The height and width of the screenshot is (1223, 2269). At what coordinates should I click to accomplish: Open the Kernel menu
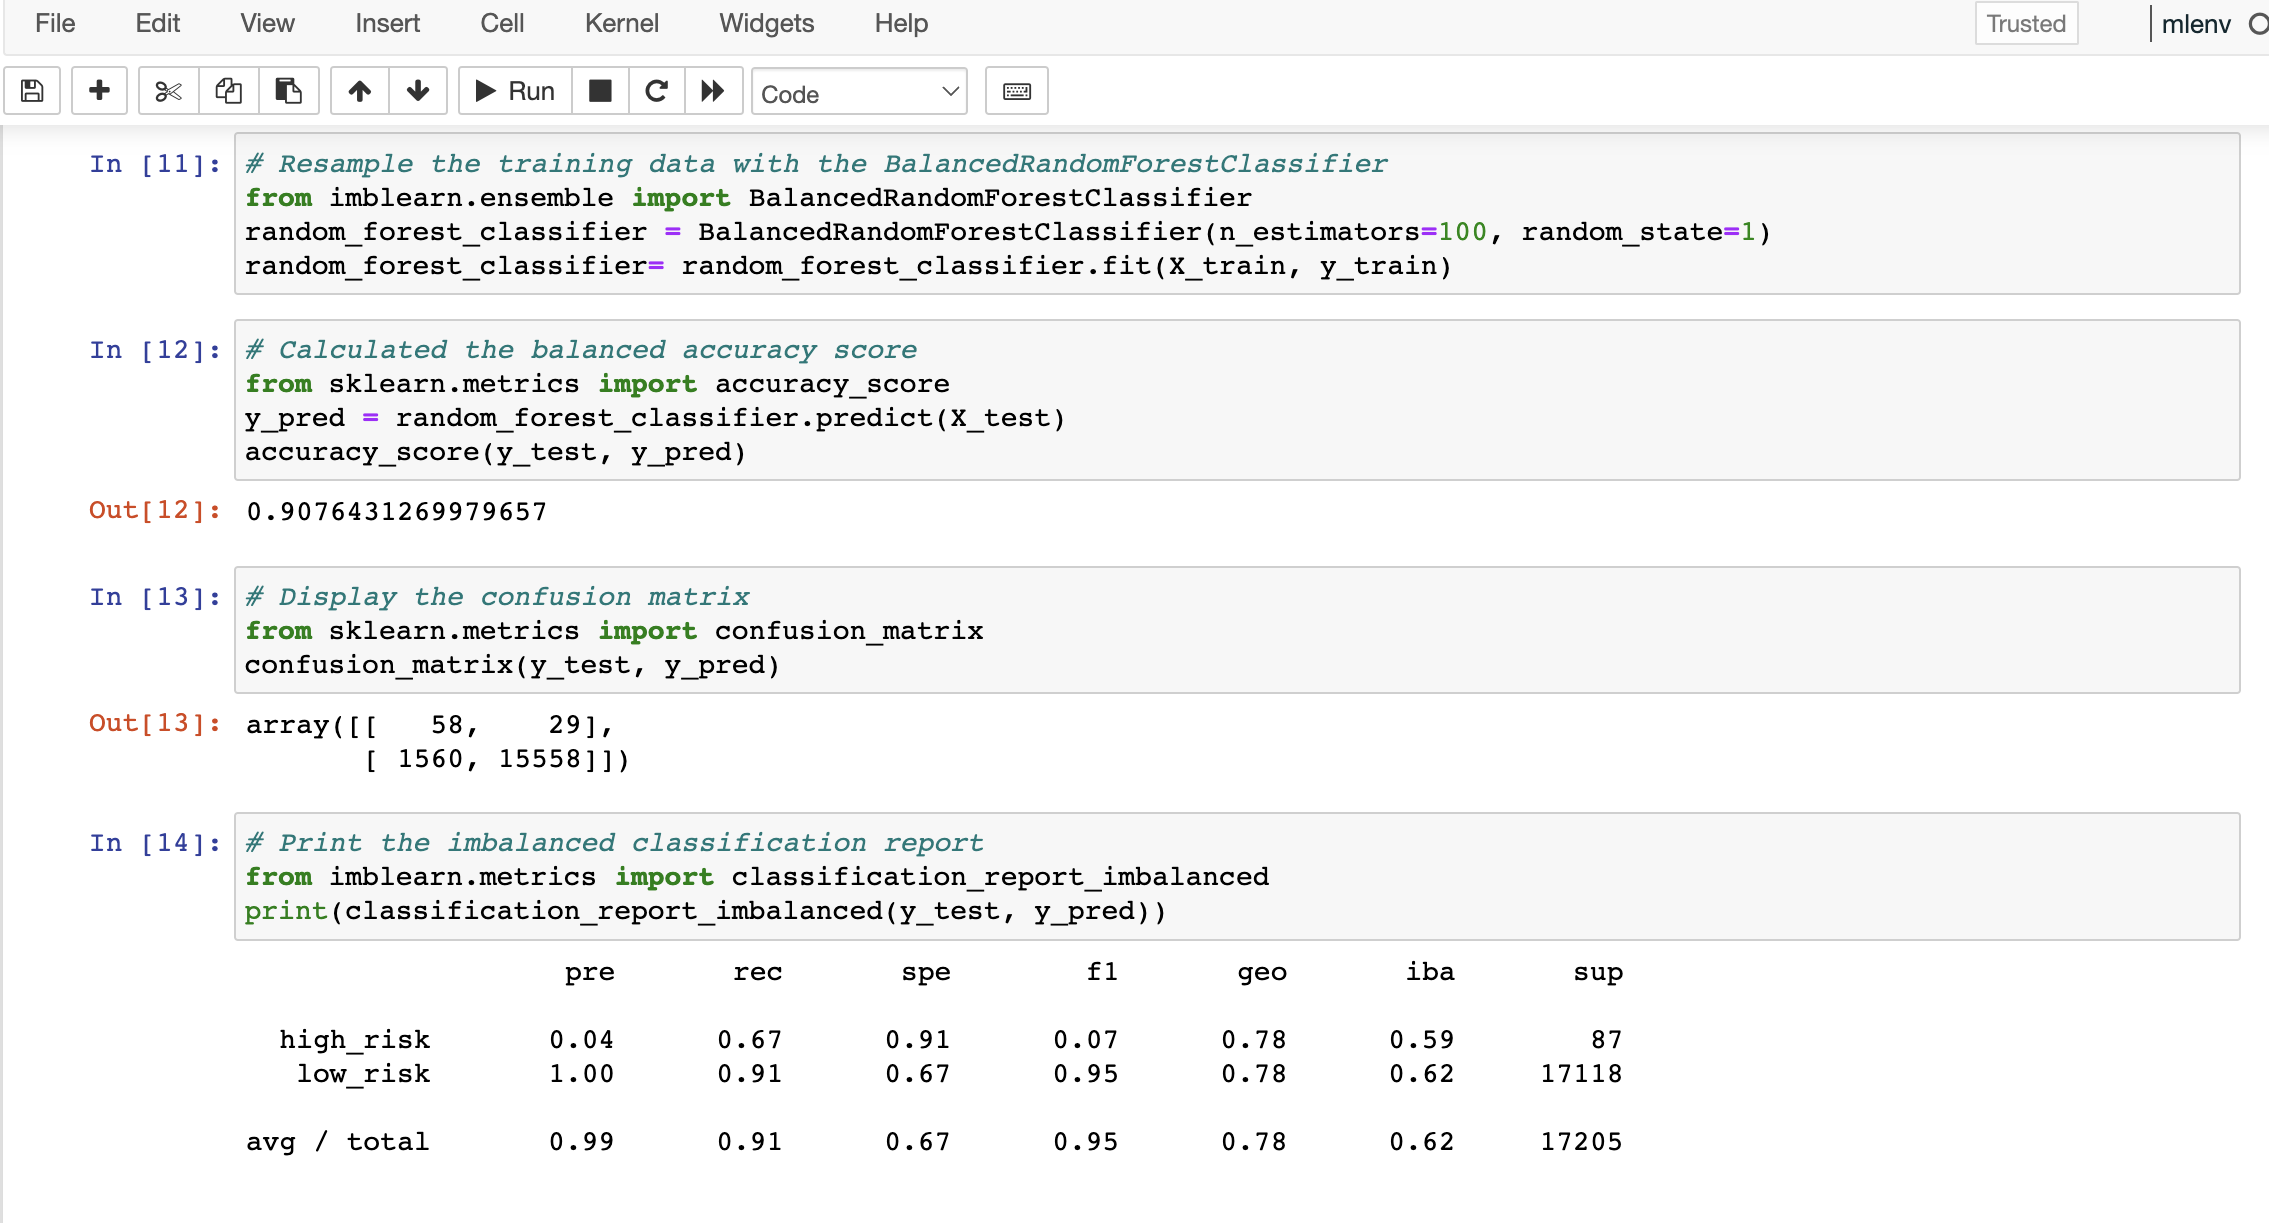622,23
